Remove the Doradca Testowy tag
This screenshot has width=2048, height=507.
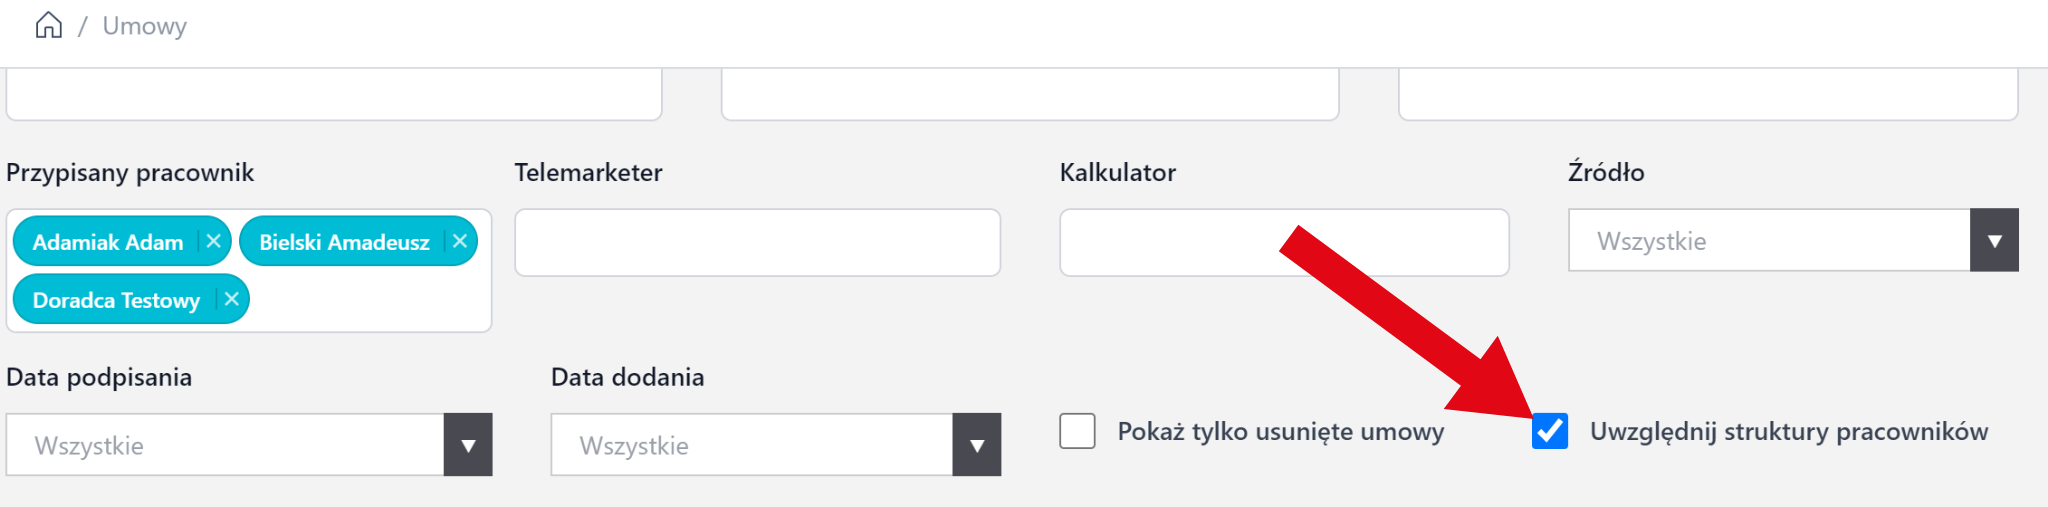tap(231, 299)
